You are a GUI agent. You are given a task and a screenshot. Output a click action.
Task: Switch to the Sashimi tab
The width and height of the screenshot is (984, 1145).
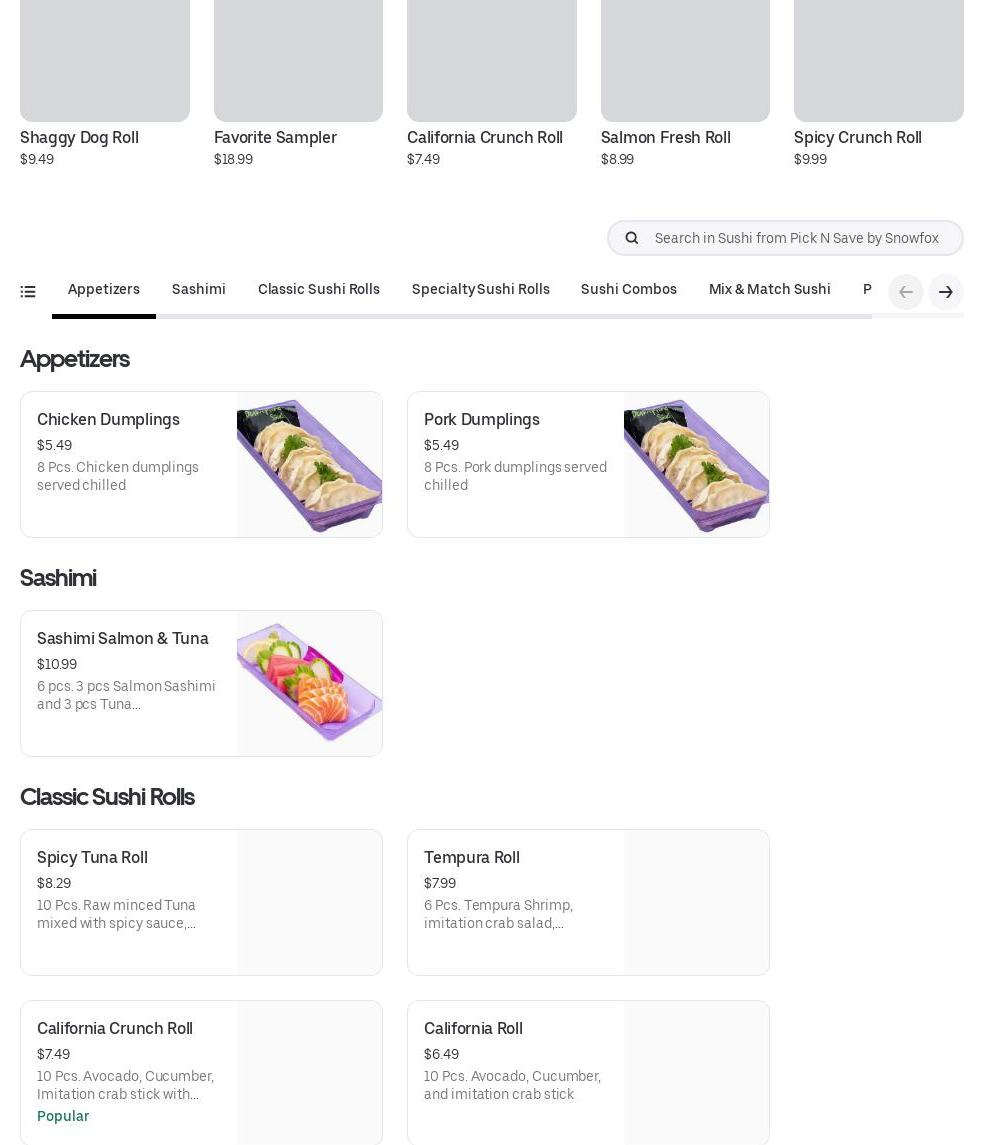[198, 290]
